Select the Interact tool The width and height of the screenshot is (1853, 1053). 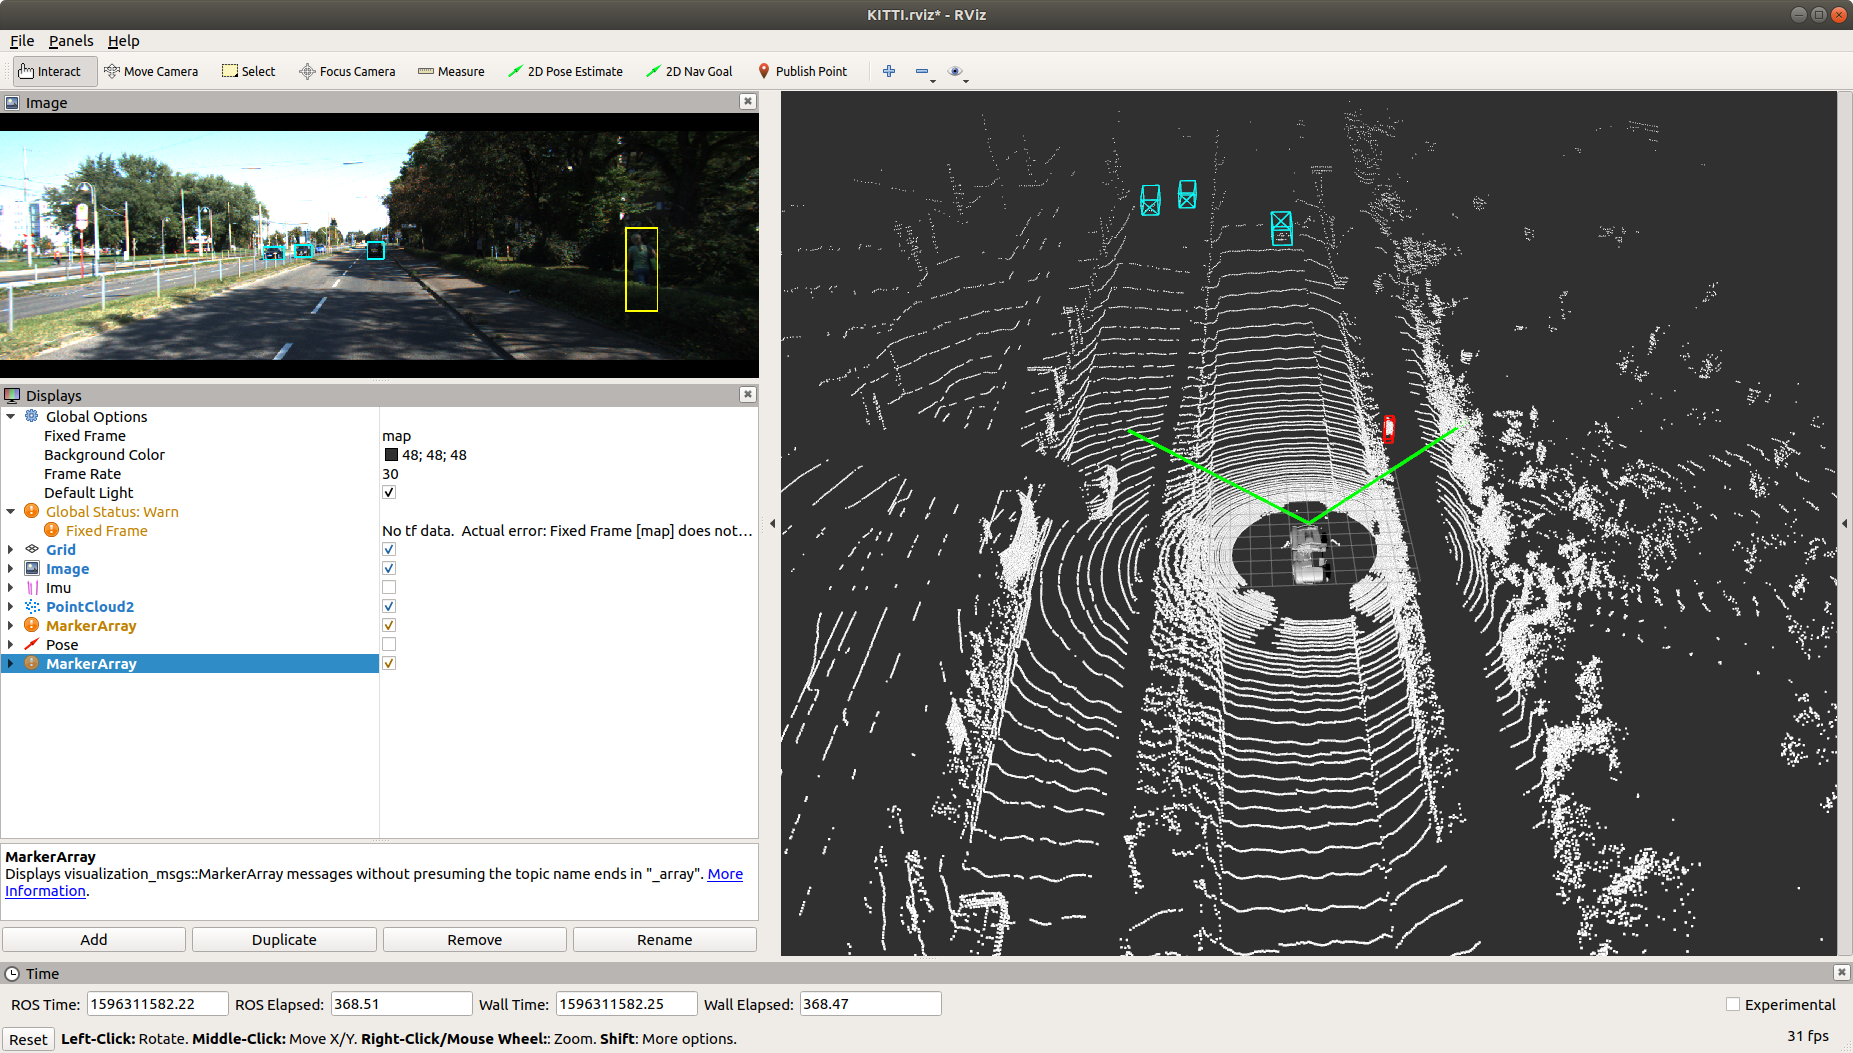(x=52, y=71)
